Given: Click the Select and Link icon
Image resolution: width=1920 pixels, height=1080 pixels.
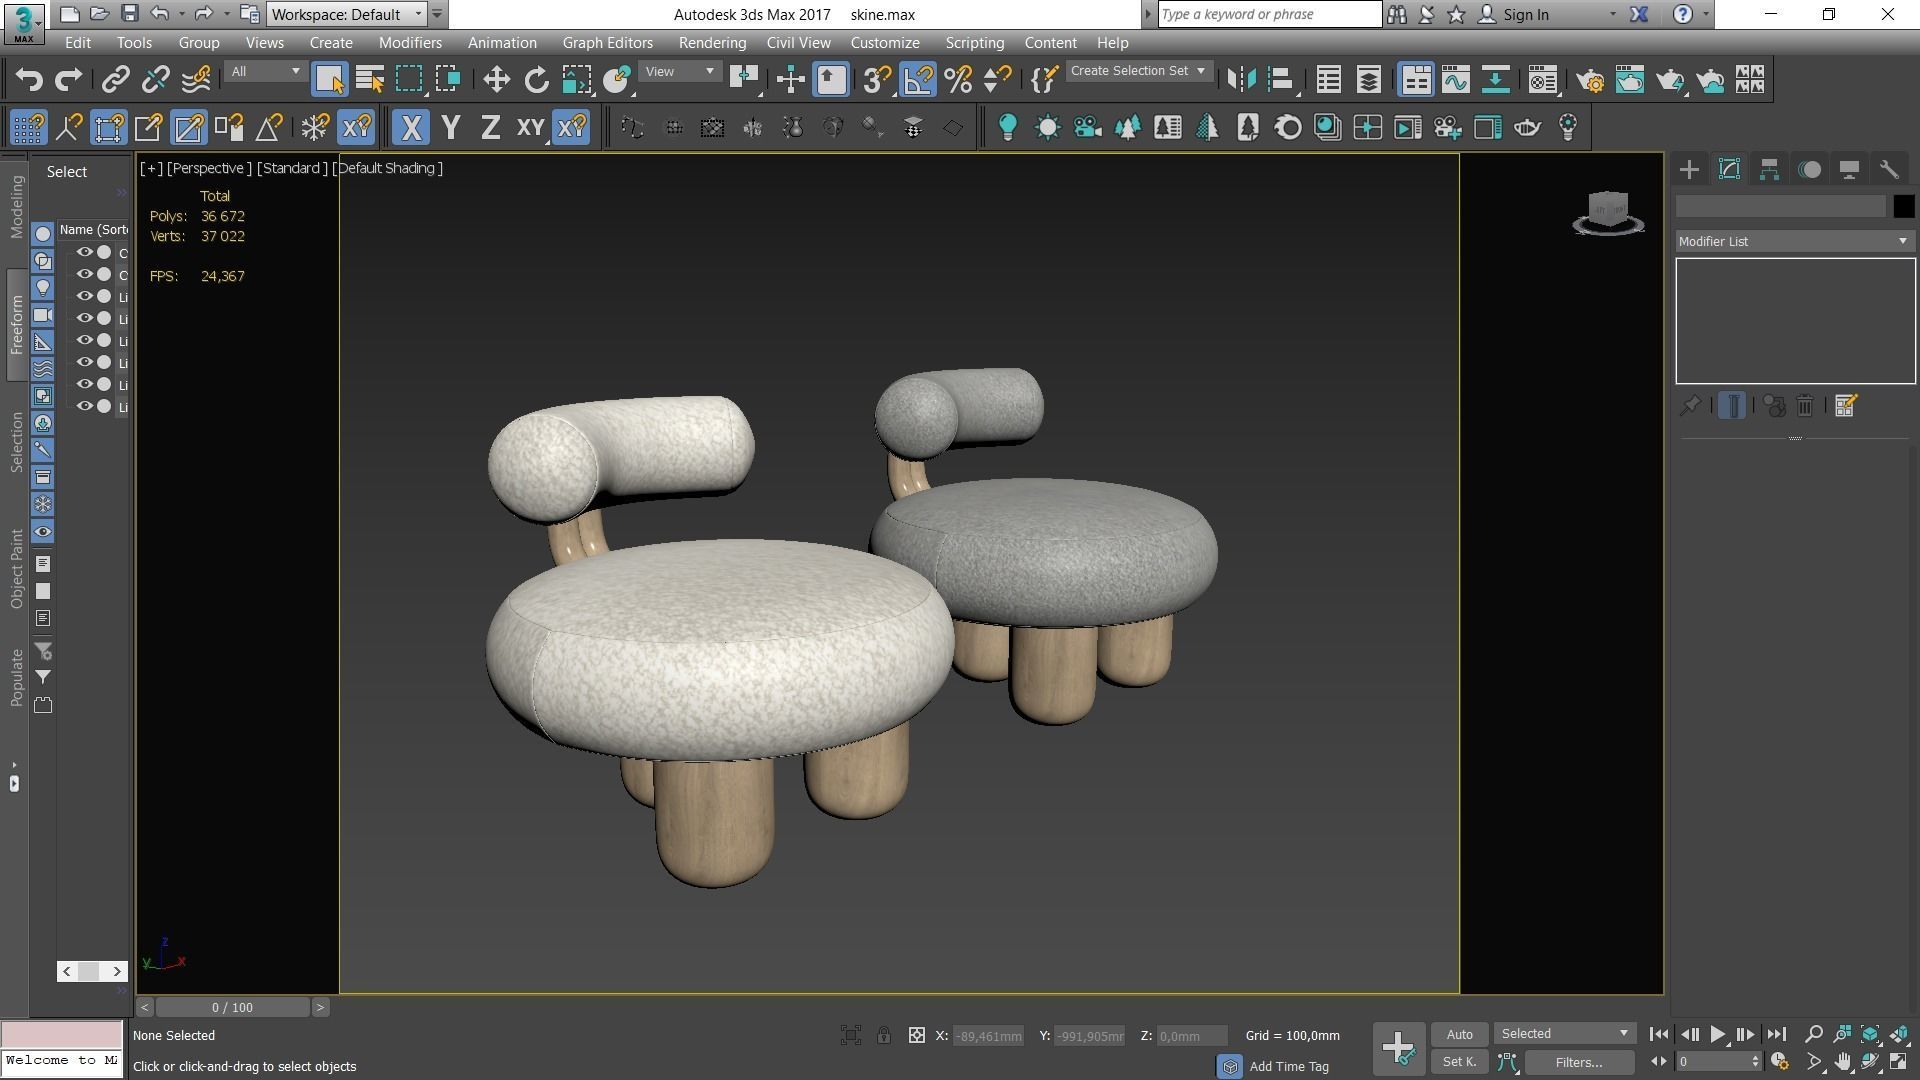Looking at the screenshot, I should click(x=116, y=80).
